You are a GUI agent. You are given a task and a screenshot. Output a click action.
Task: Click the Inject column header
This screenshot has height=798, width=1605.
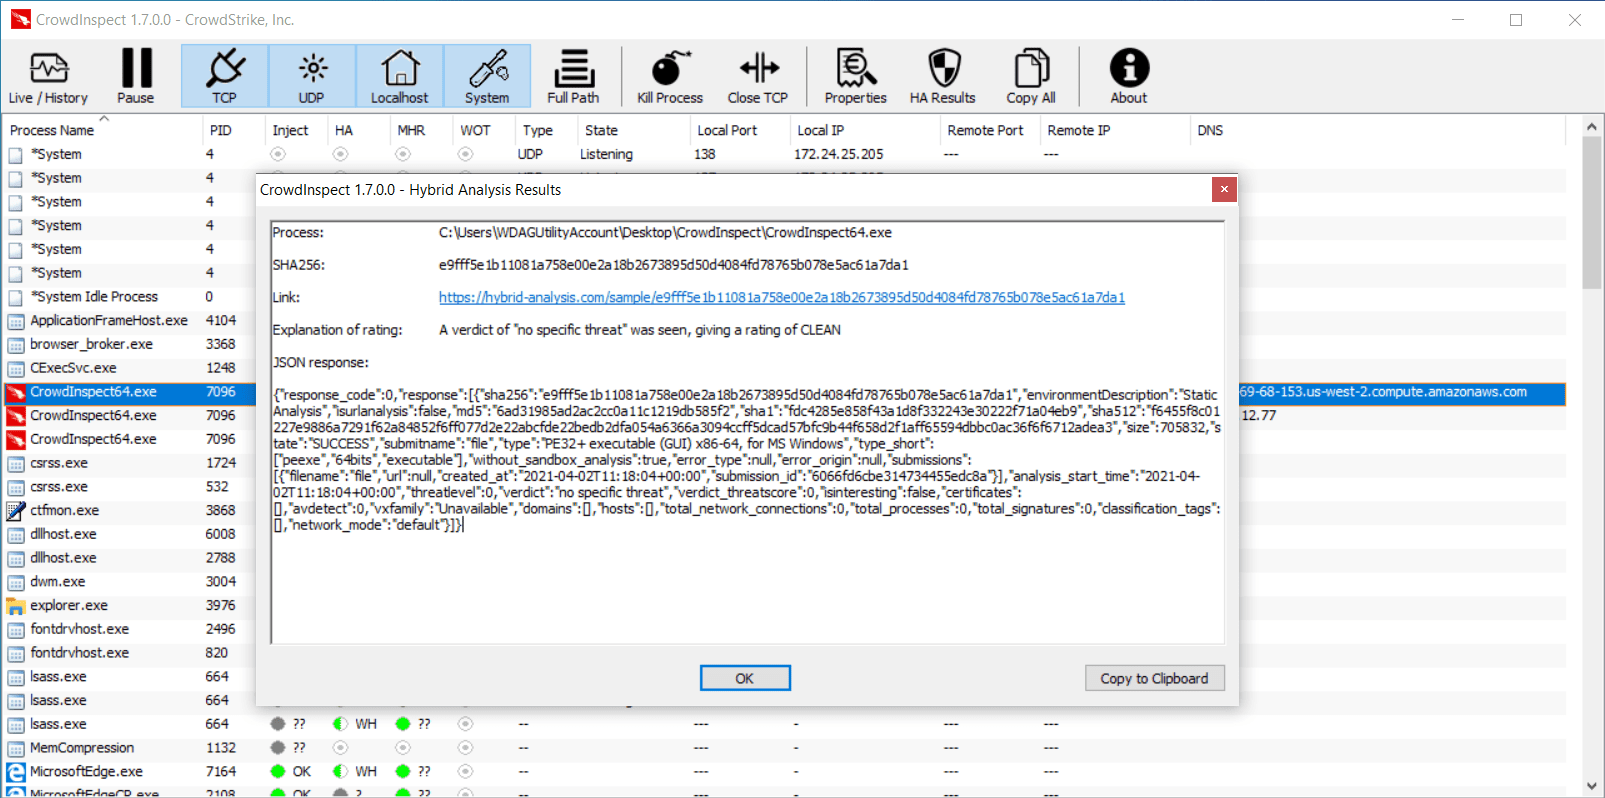coord(296,130)
